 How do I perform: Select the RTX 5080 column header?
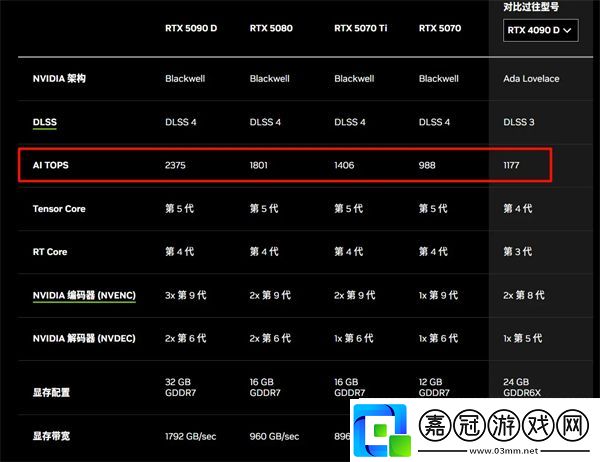271,28
